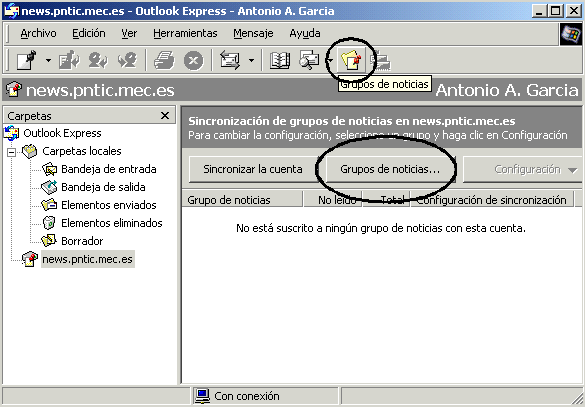
Task: Click the Find magnifier icon
Action: pyautogui.click(x=309, y=60)
